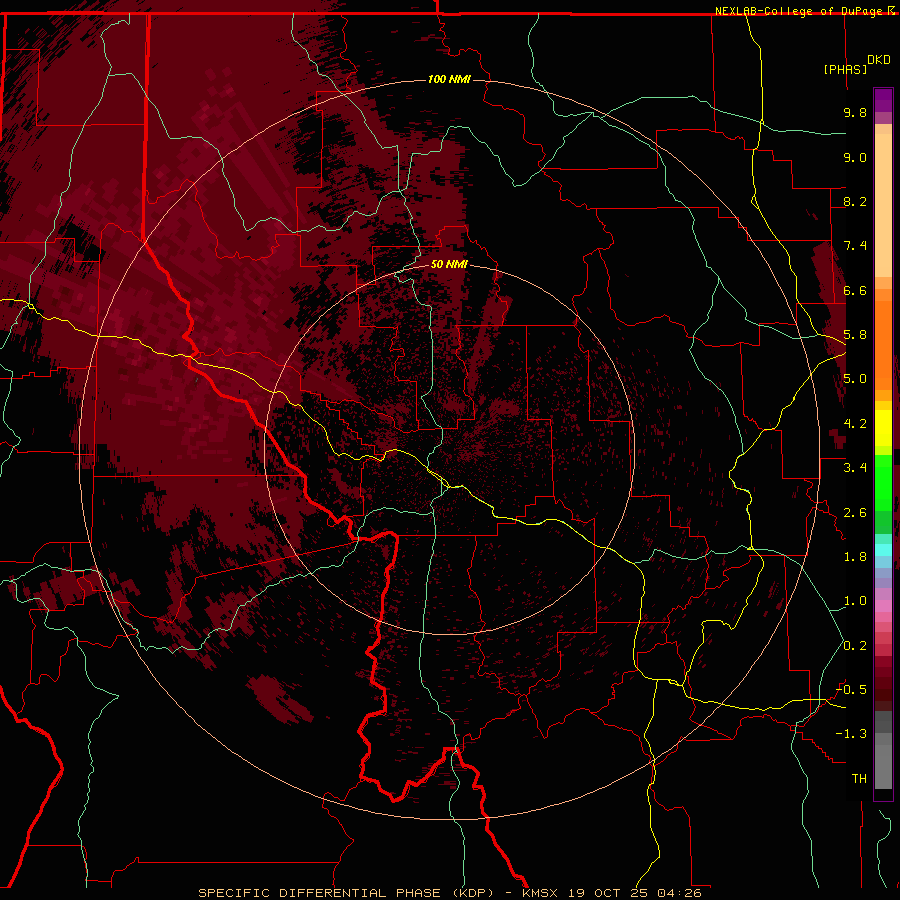Click the 2.6 scale value
Viewport: 900px width, 900px height.
(855, 513)
